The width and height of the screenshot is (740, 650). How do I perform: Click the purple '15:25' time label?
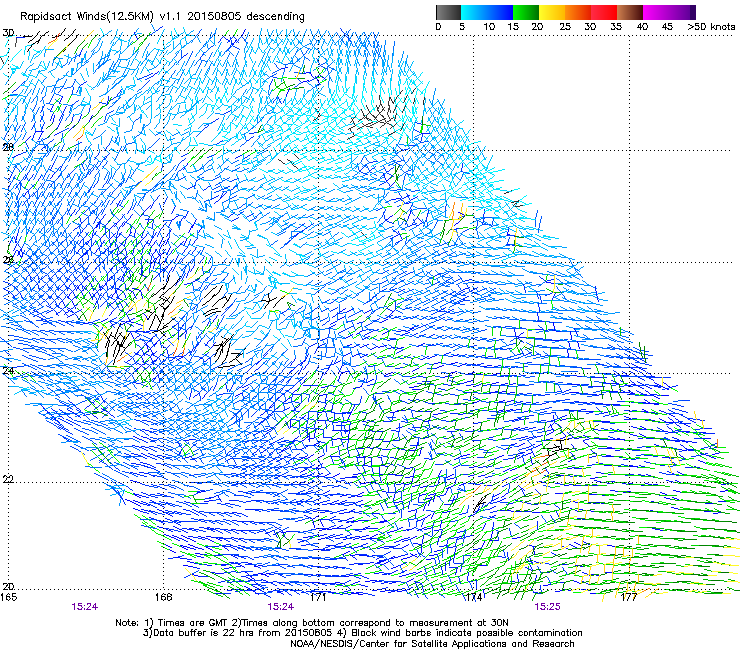coord(547,607)
